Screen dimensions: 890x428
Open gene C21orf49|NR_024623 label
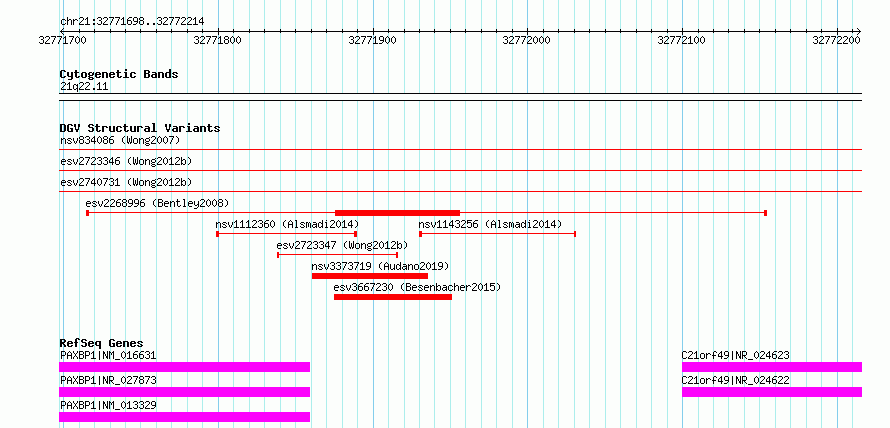[x=736, y=356]
